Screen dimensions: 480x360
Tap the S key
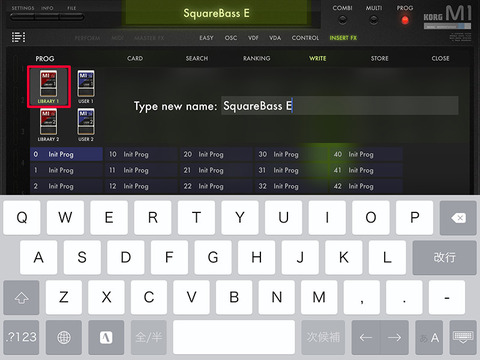pyautogui.click(x=82, y=257)
